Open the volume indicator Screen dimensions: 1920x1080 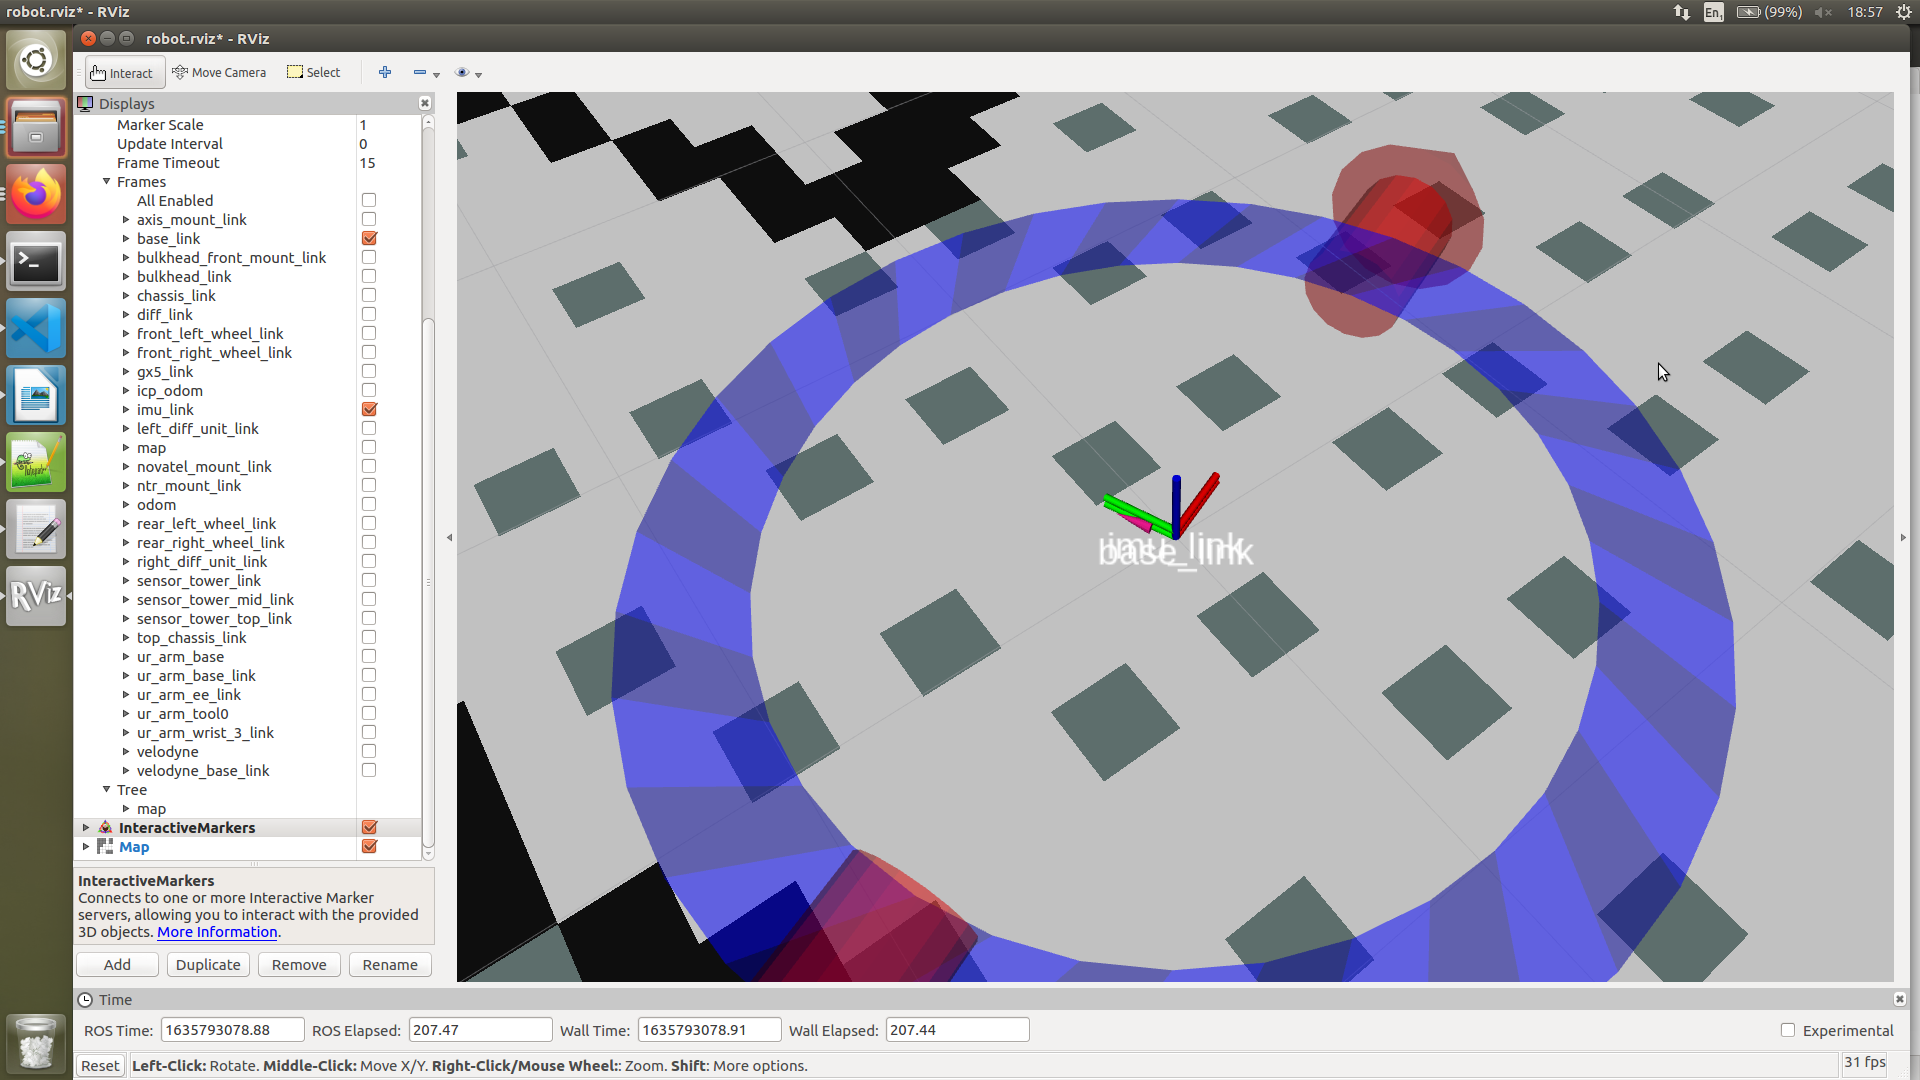pos(1823,12)
